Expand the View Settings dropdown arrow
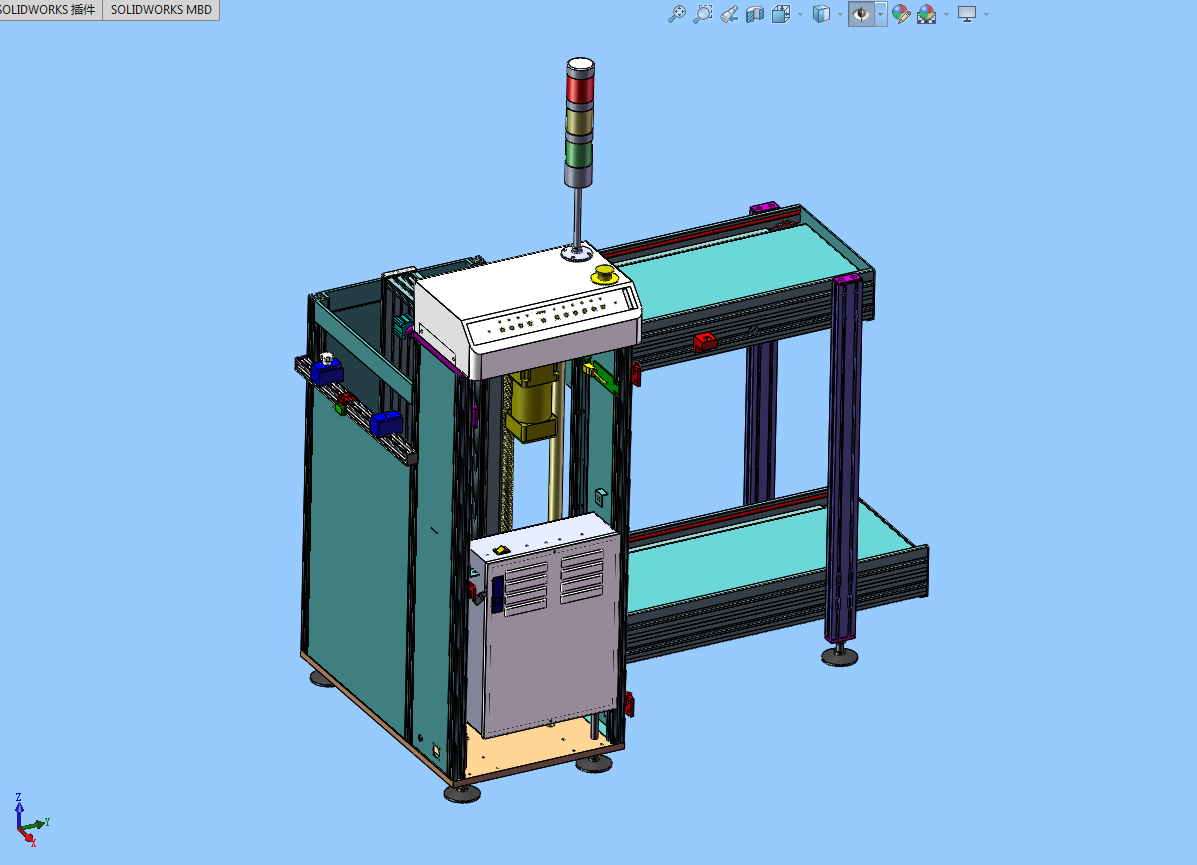Image resolution: width=1197 pixels, height=865 pixels. coord(987,14)
